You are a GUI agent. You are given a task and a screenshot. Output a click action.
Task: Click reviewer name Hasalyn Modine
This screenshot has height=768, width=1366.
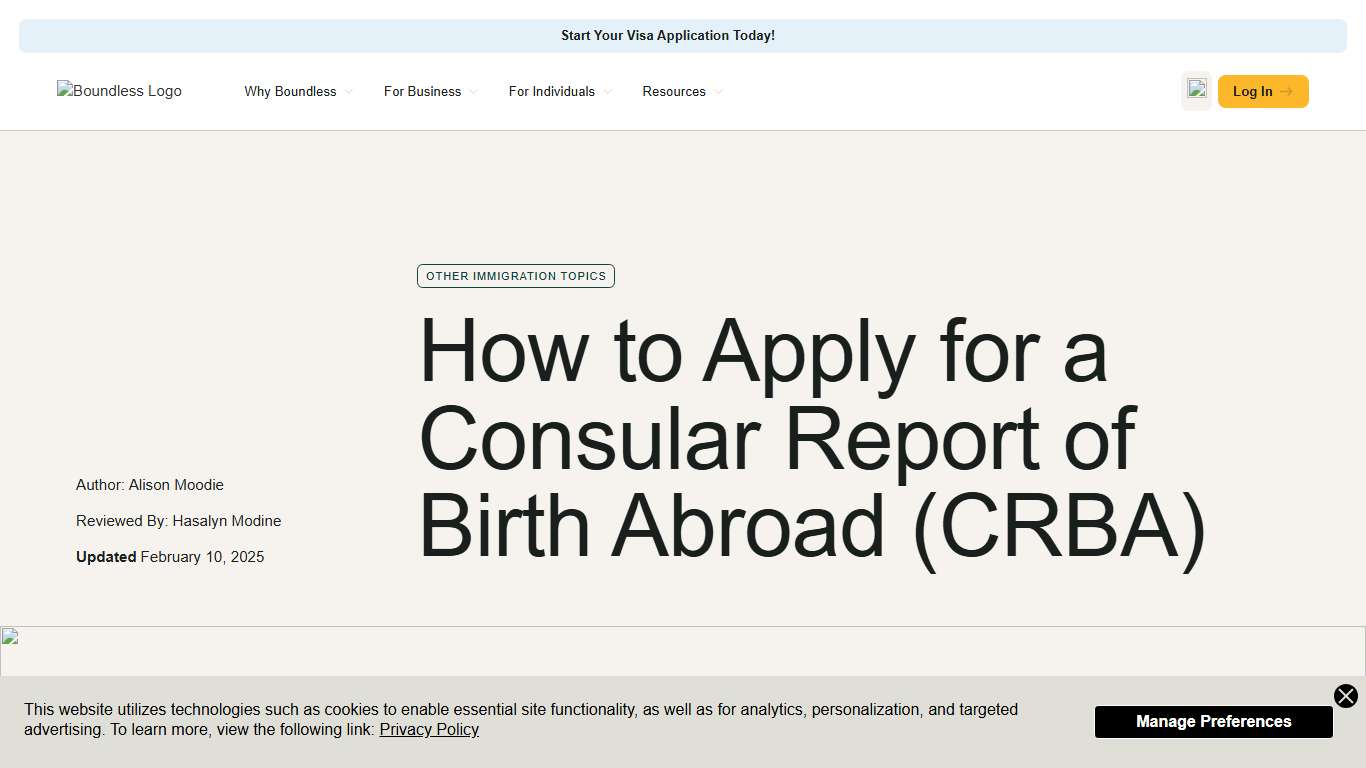(228, 521)
